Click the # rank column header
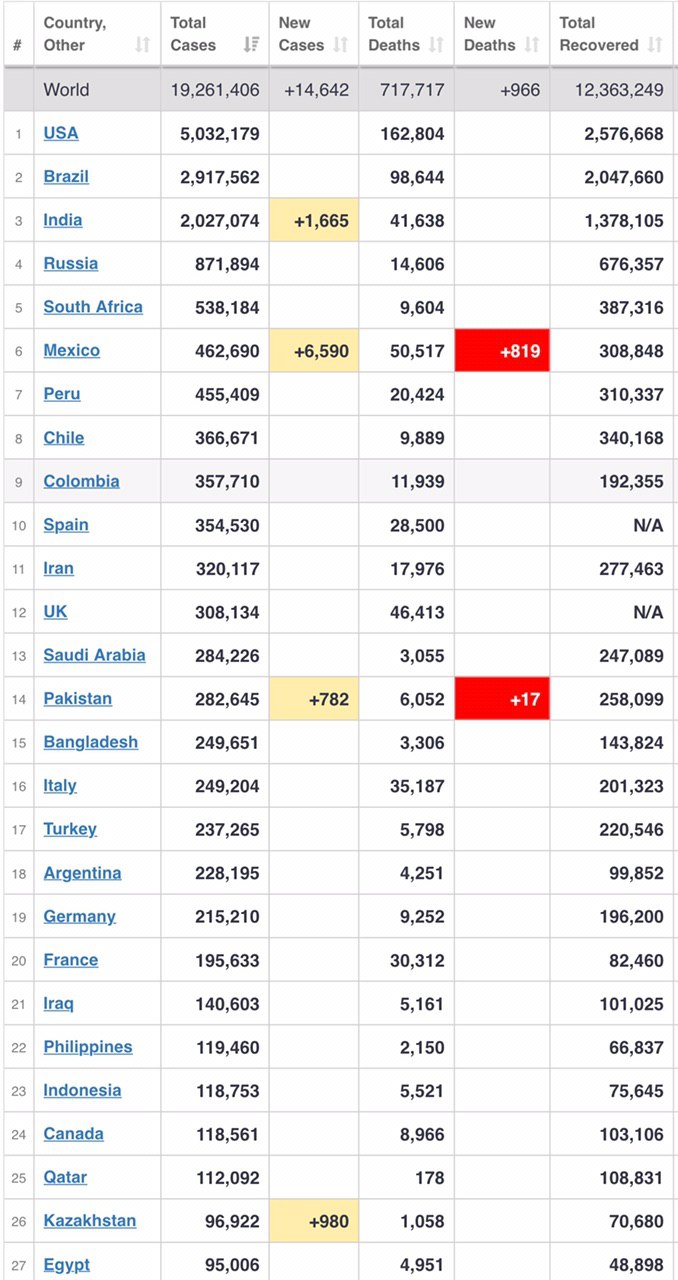The height and width of the screenshot is (1280, 678). (17, 45)
